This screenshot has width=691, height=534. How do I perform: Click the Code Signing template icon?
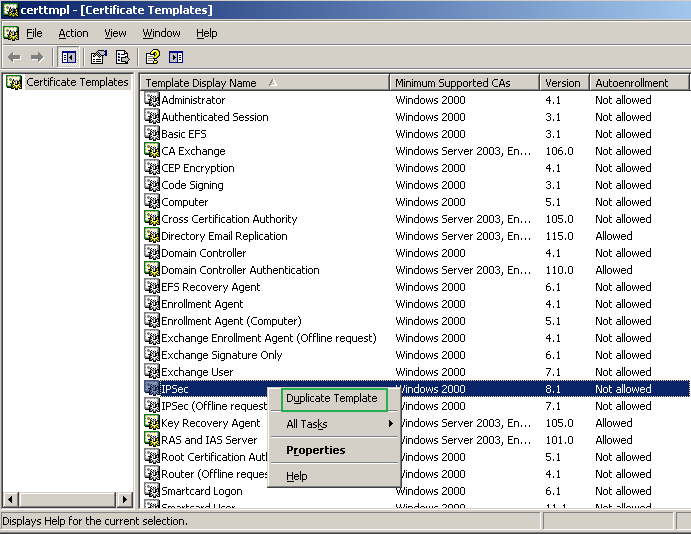tap(152, 184)
